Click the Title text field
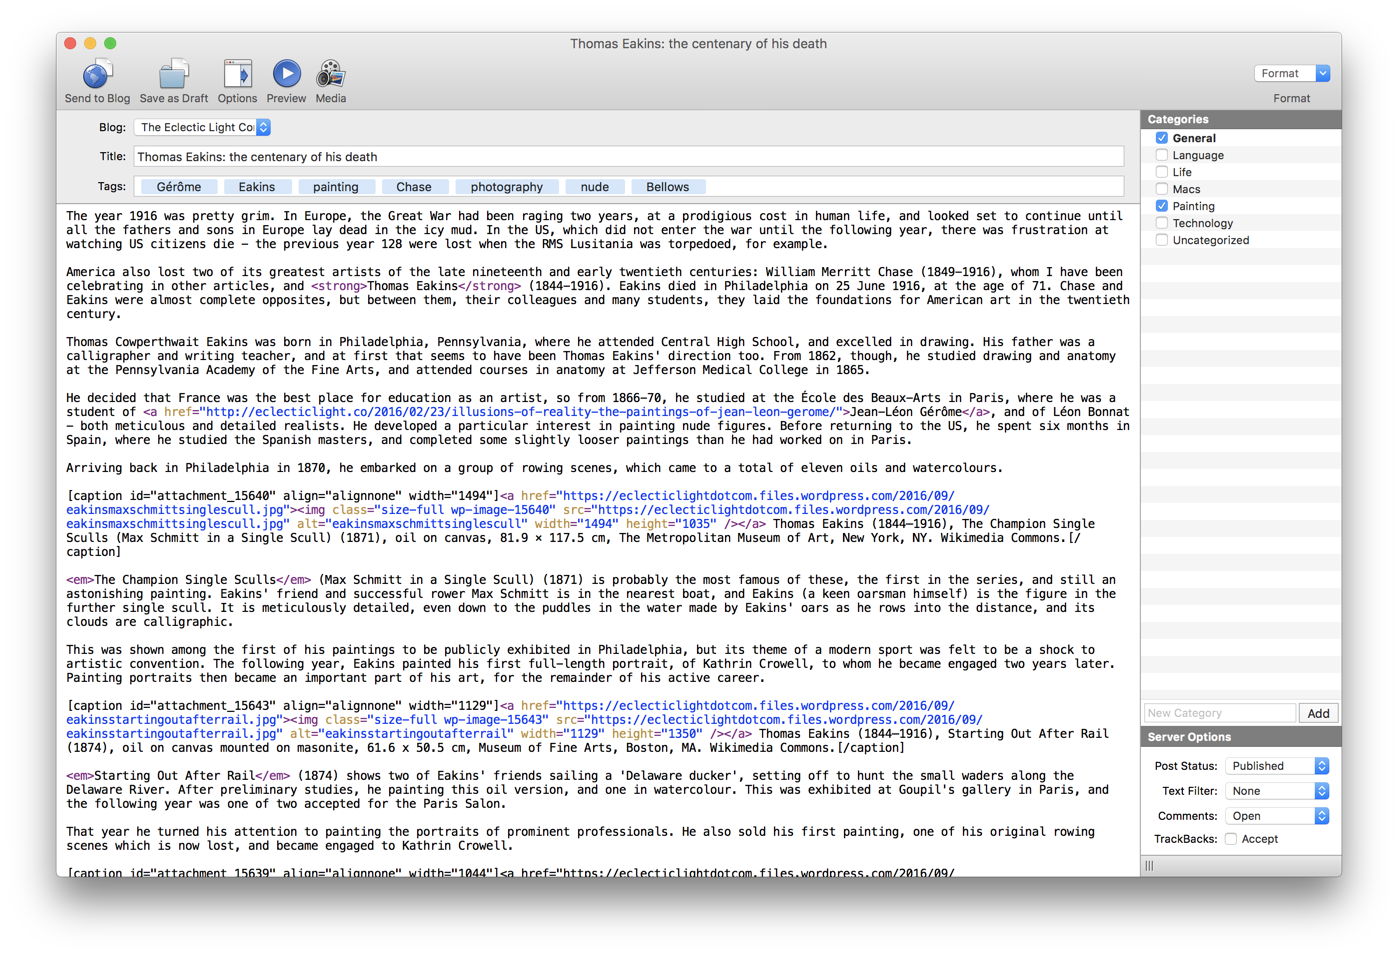Screen dimensions: 1398x957 pos(628,157)
